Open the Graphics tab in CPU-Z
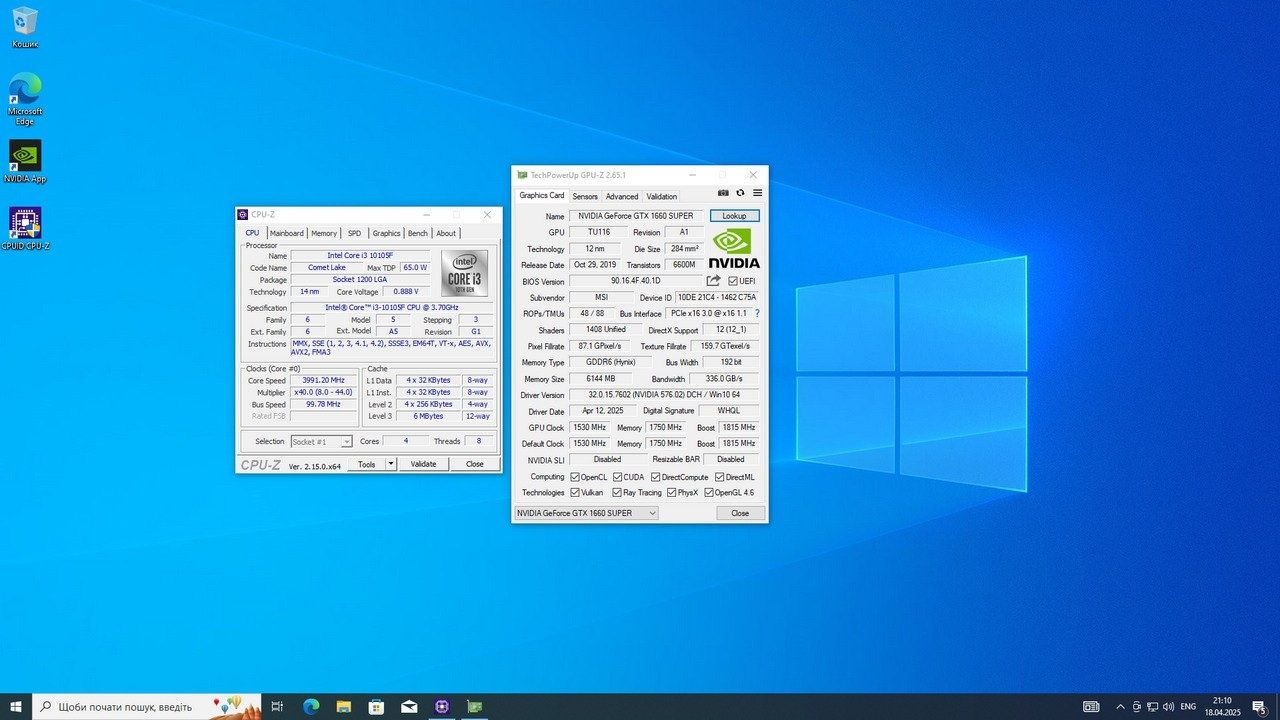This screenshot has width=1280, height=720. [x=386, y=233]
